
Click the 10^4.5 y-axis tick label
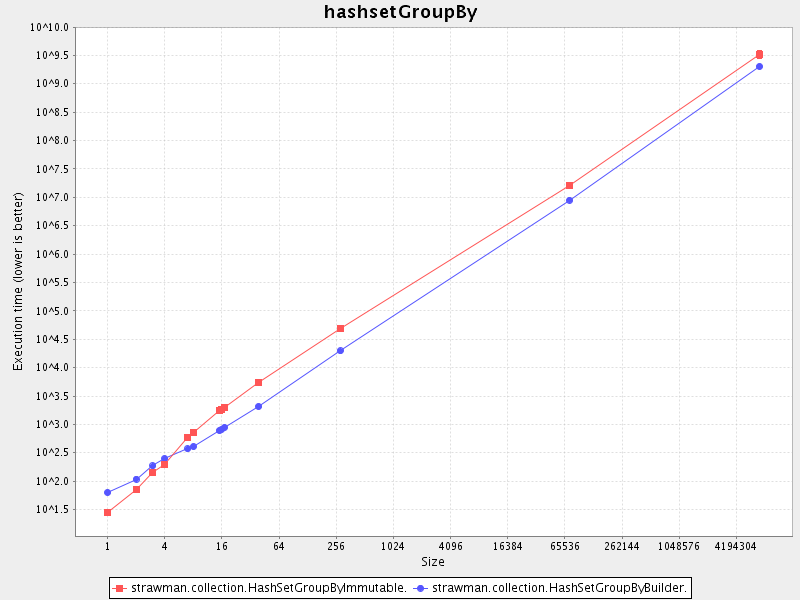[x=52, y=339]
